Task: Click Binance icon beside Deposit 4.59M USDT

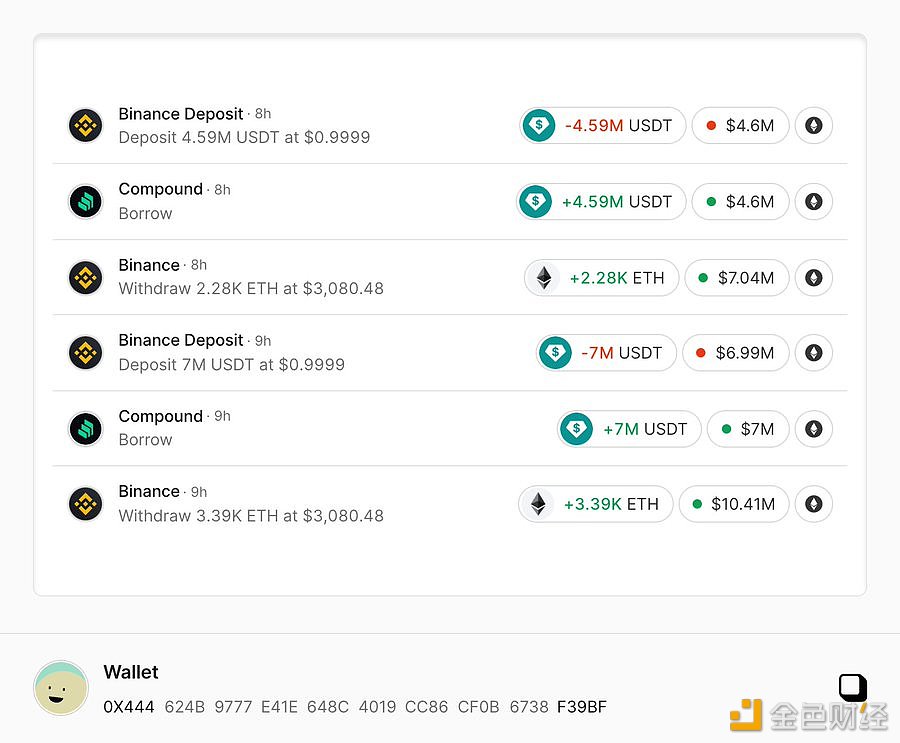Action: coord(86,125)
